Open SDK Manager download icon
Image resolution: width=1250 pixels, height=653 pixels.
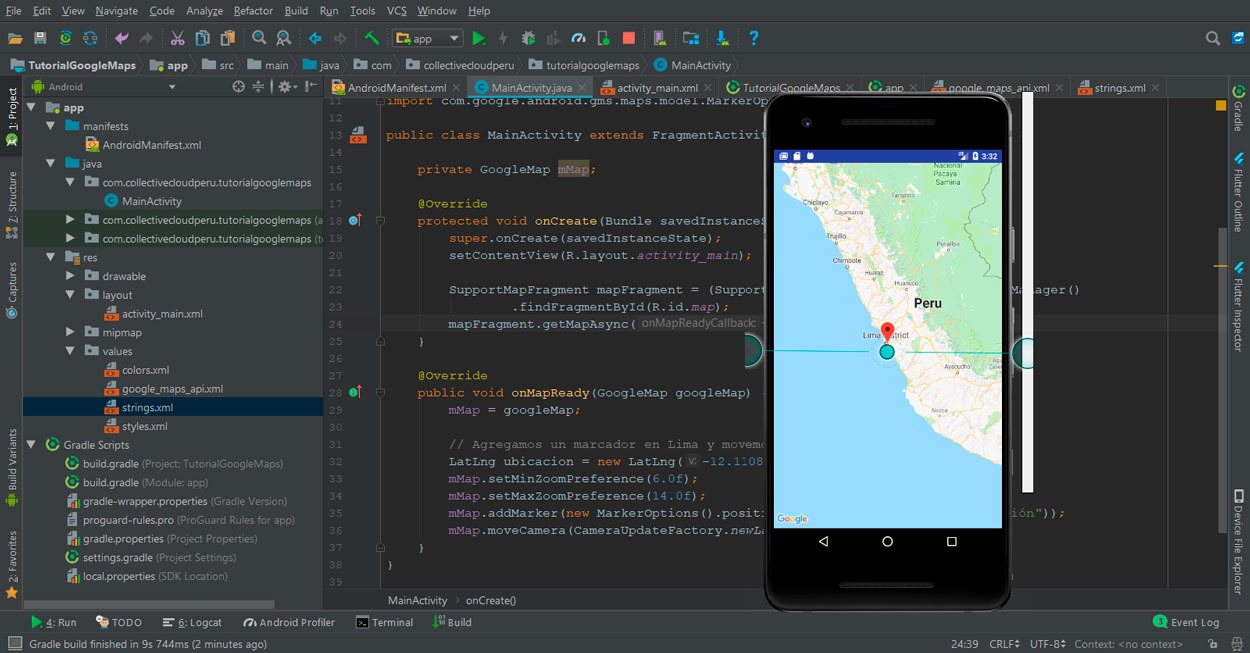722,38
